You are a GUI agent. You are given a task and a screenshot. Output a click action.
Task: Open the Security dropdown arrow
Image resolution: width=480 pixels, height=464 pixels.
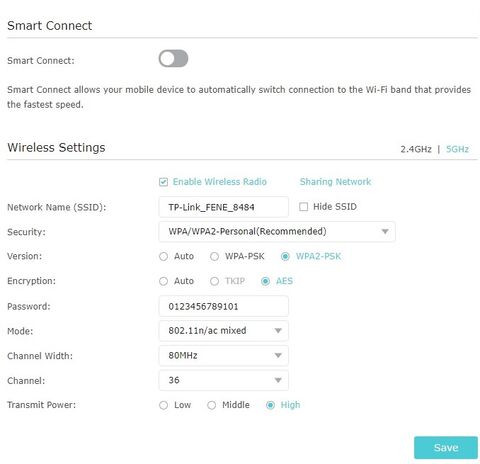385,231
